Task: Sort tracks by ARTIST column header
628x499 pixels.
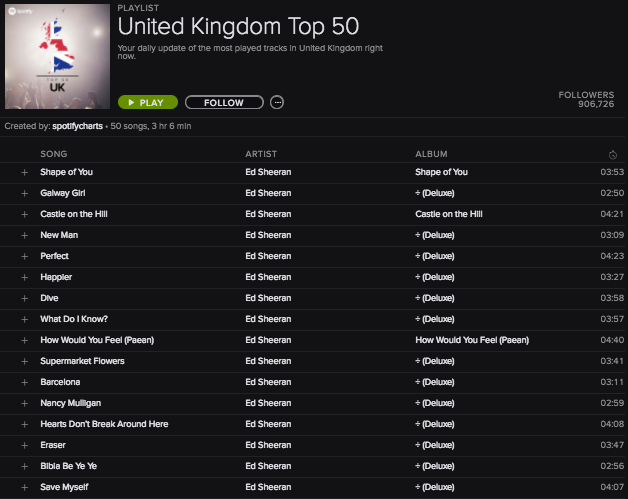Action: pos(261,154)
